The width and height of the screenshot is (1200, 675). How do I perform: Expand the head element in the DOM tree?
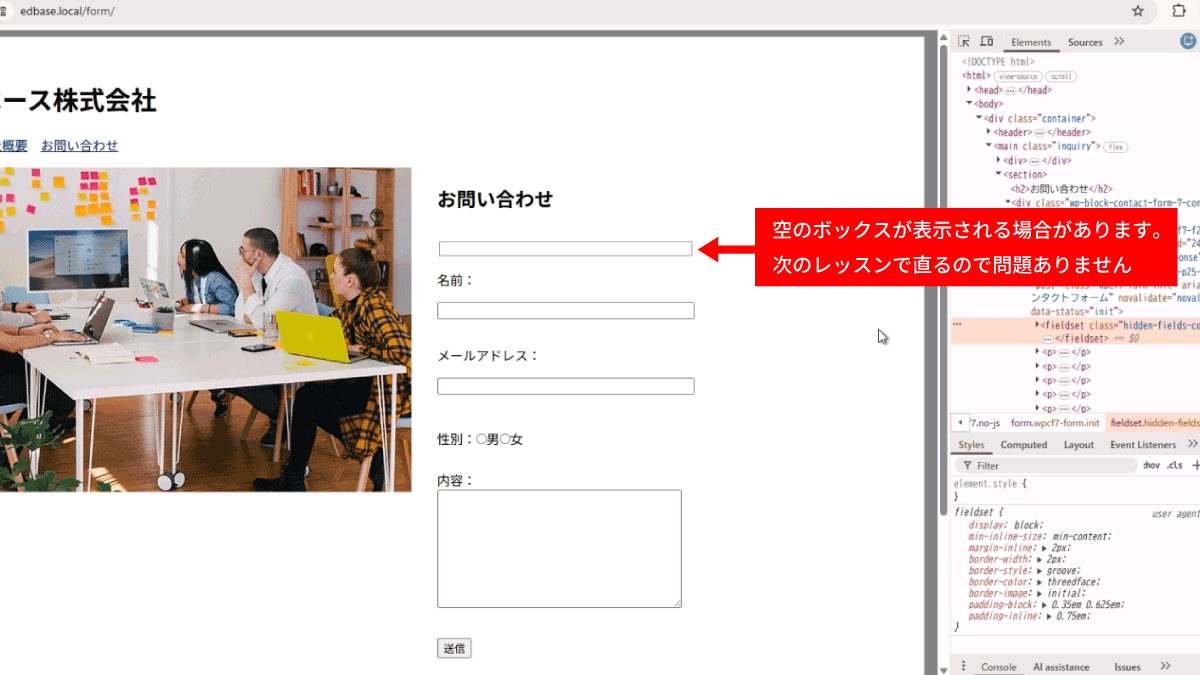(970, 89)
